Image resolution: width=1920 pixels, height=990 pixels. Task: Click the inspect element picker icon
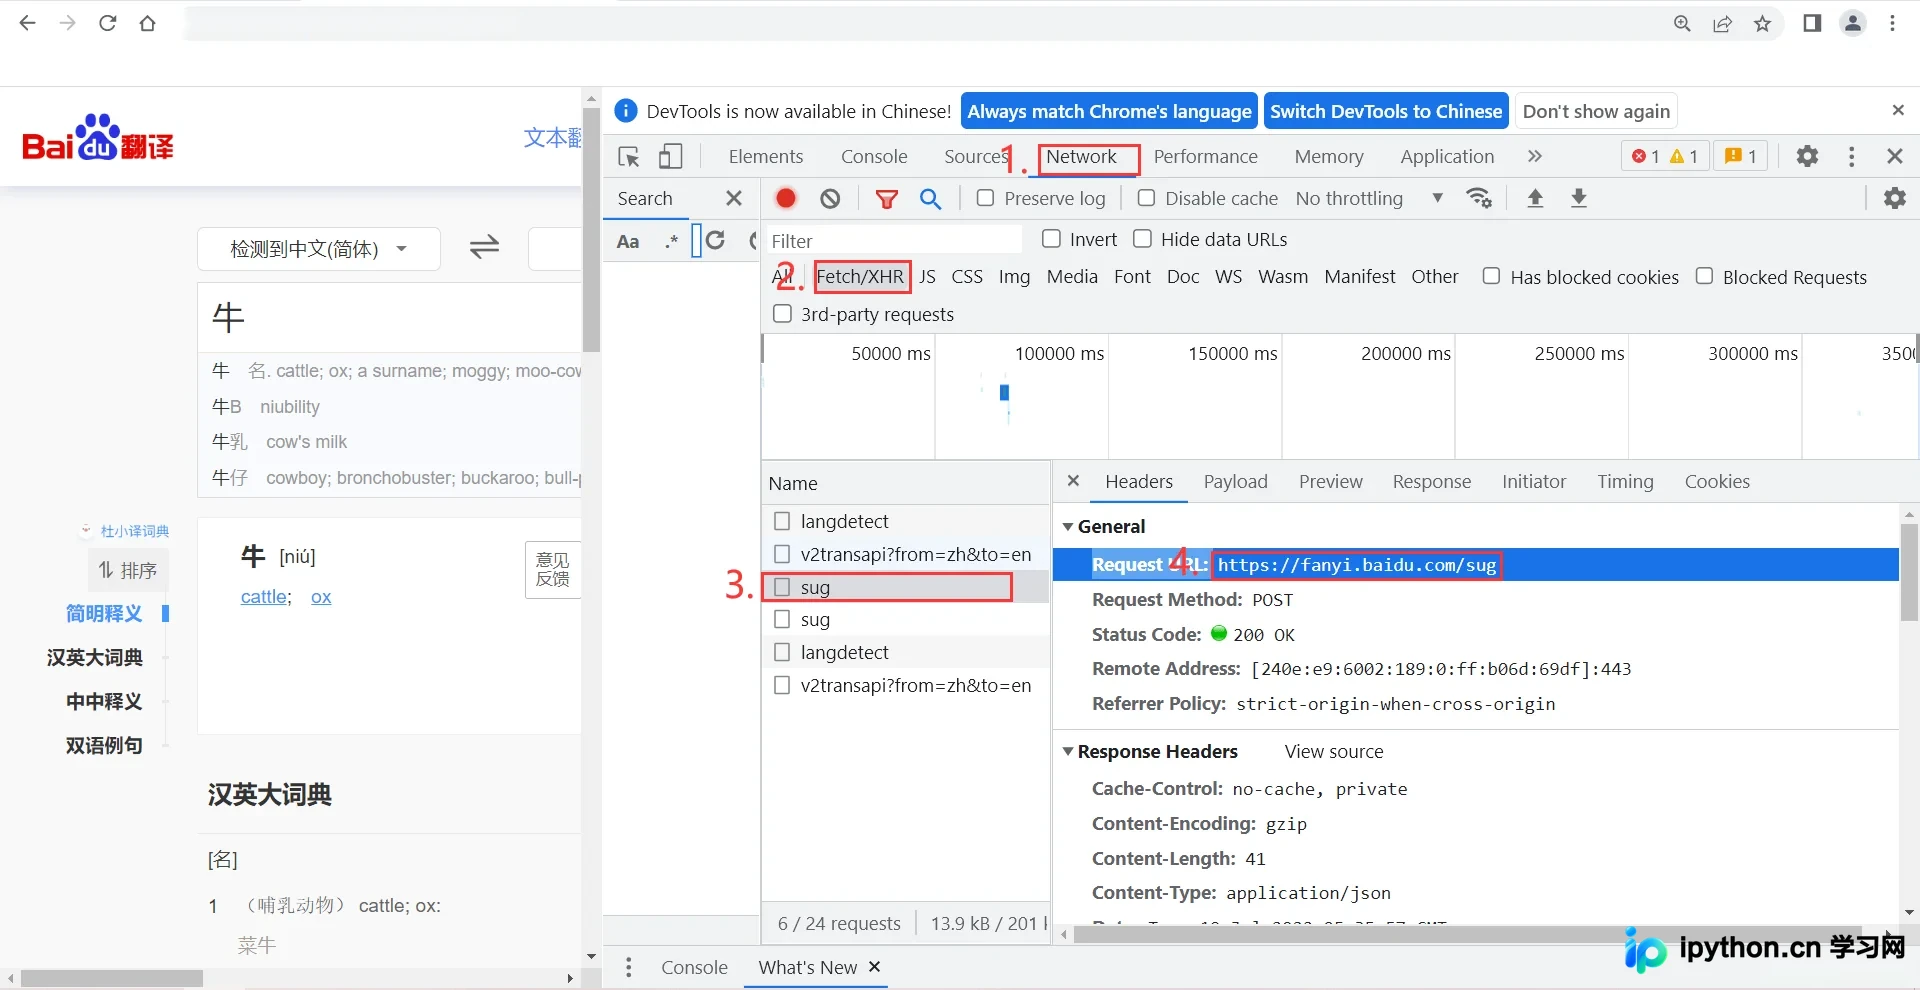click(629, 157)
